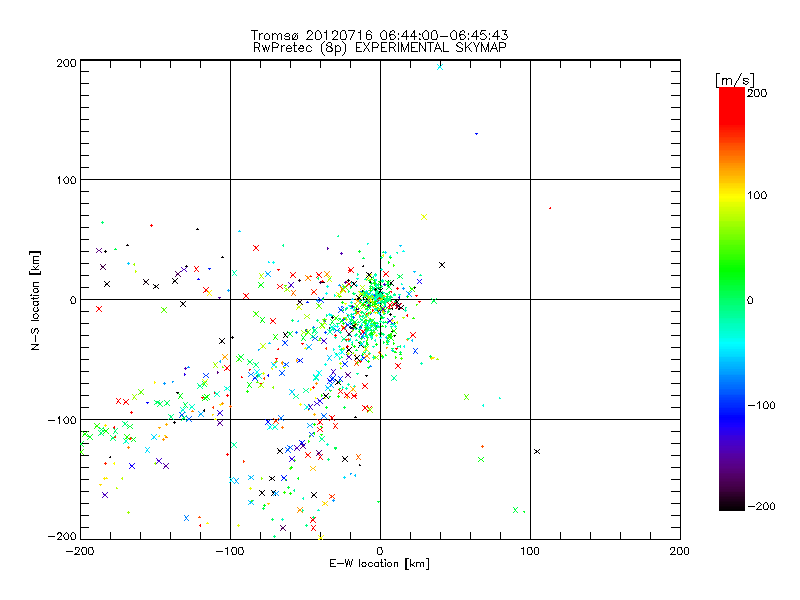Select the isolated blue dot near N-S 140 km
This screenshot has height=600, width=800.
[x=477, y=134]
